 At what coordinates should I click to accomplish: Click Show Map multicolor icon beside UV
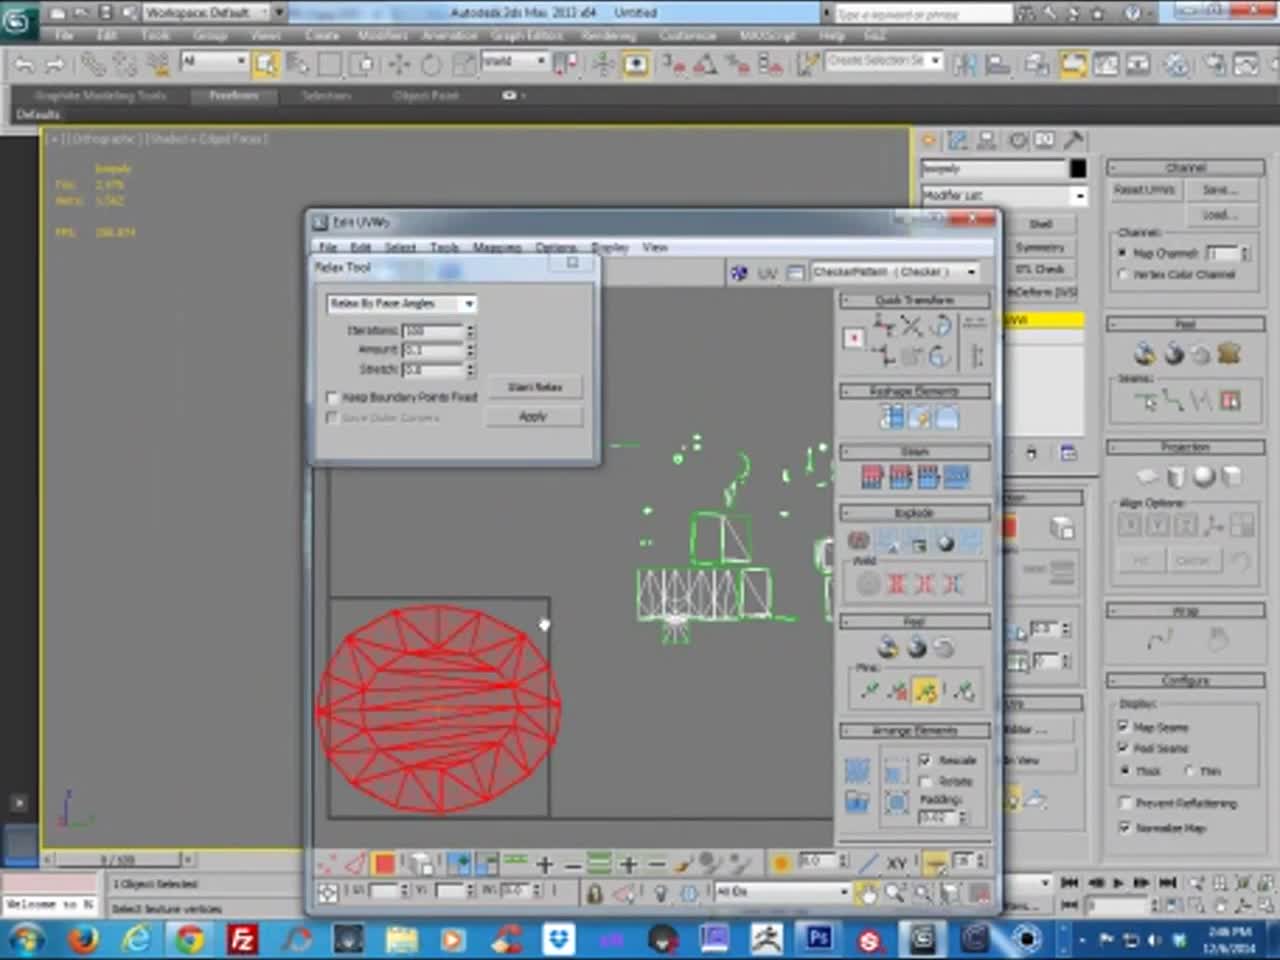(x=739, y=272)
